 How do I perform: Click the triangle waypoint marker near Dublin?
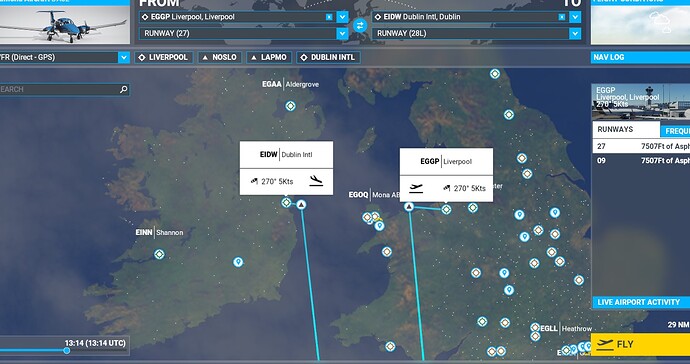pos(301,205)
